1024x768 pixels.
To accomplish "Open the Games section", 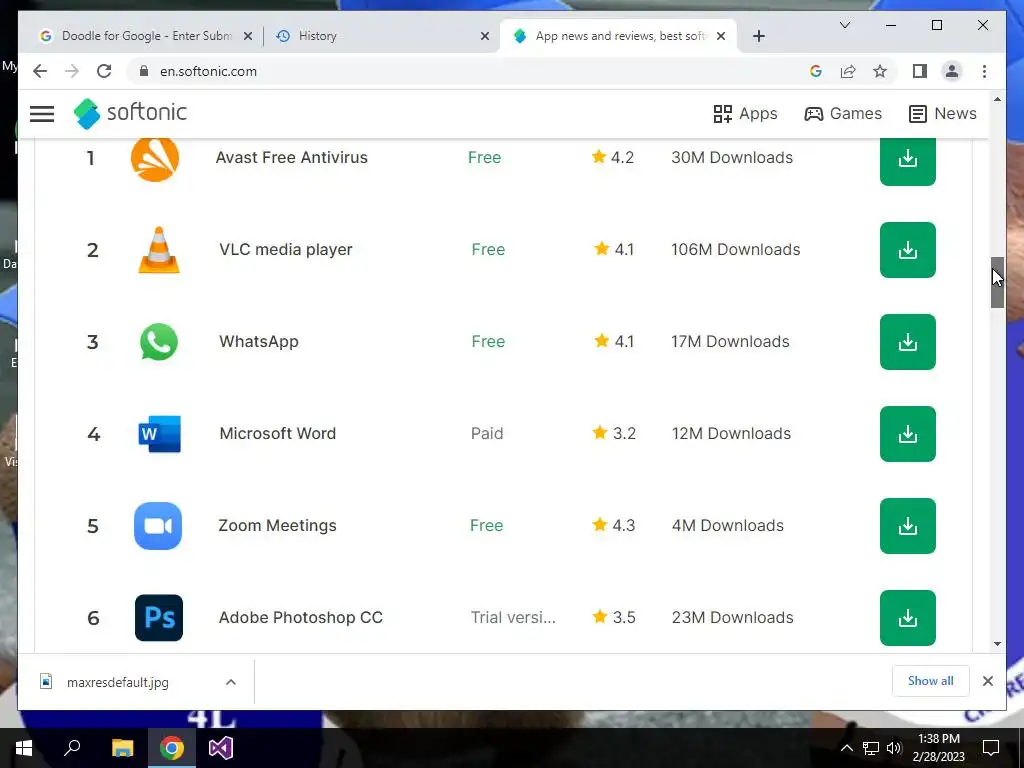I will click(843, 114).
